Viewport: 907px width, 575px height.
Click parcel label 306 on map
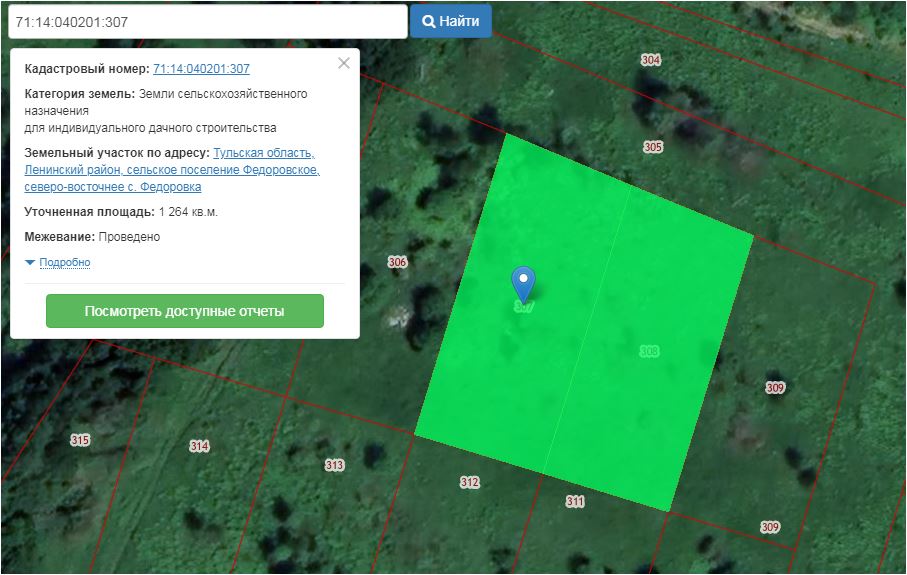[x=397, y=262]
